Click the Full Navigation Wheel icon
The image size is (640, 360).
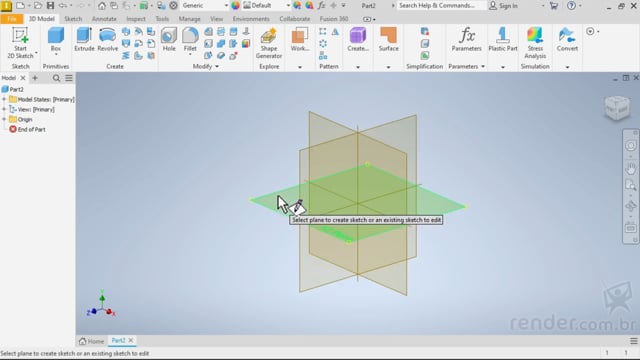click(x=631, y=146)
